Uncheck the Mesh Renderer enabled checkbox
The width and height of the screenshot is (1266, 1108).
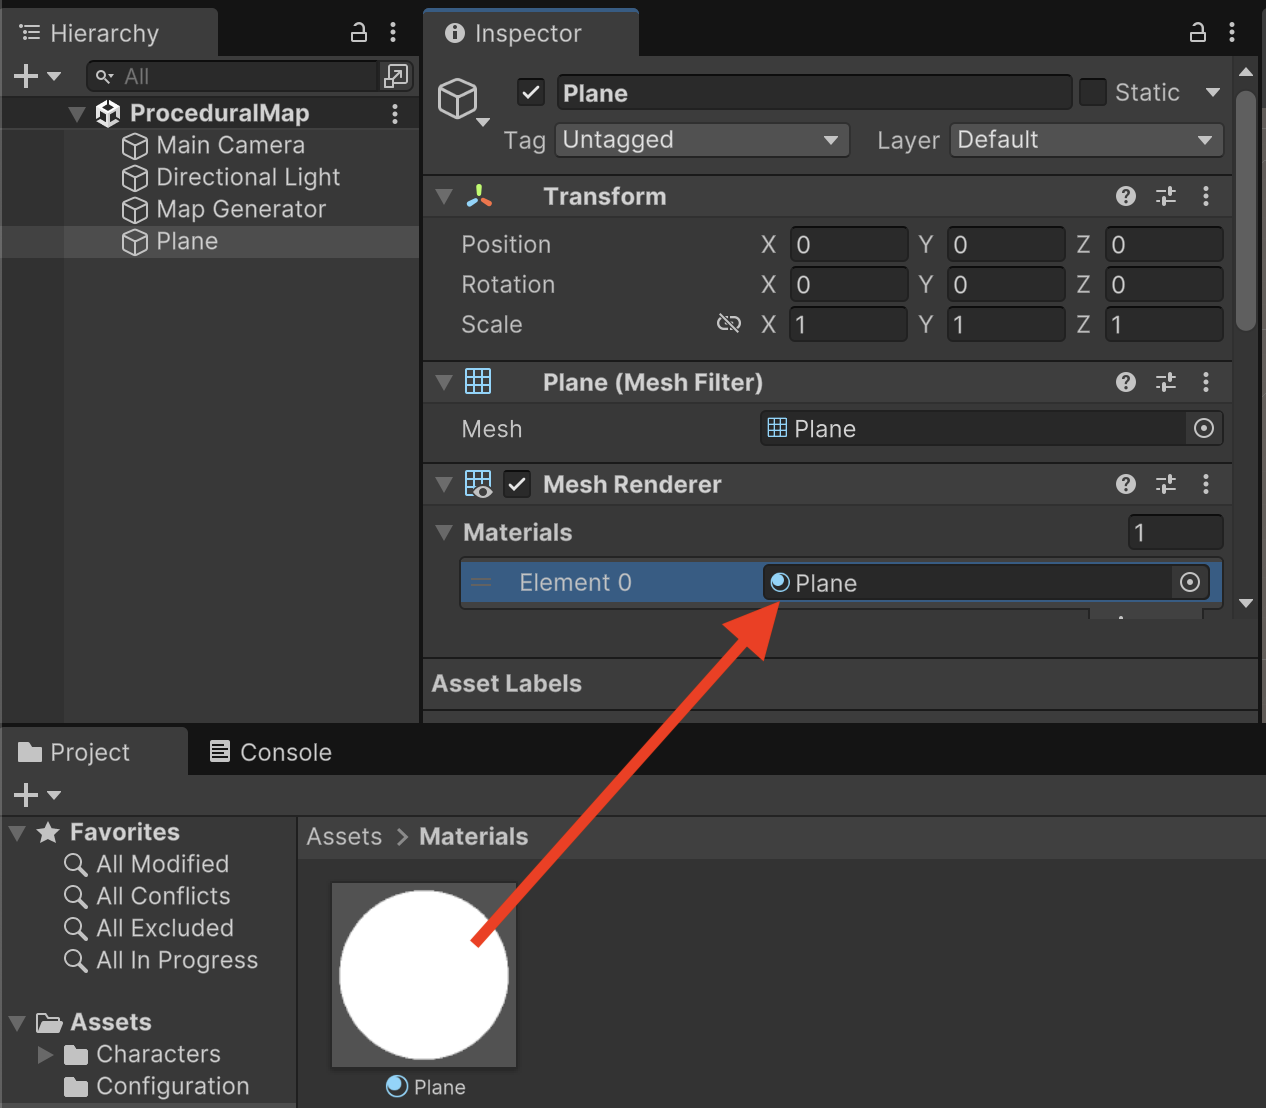(517, 485)
